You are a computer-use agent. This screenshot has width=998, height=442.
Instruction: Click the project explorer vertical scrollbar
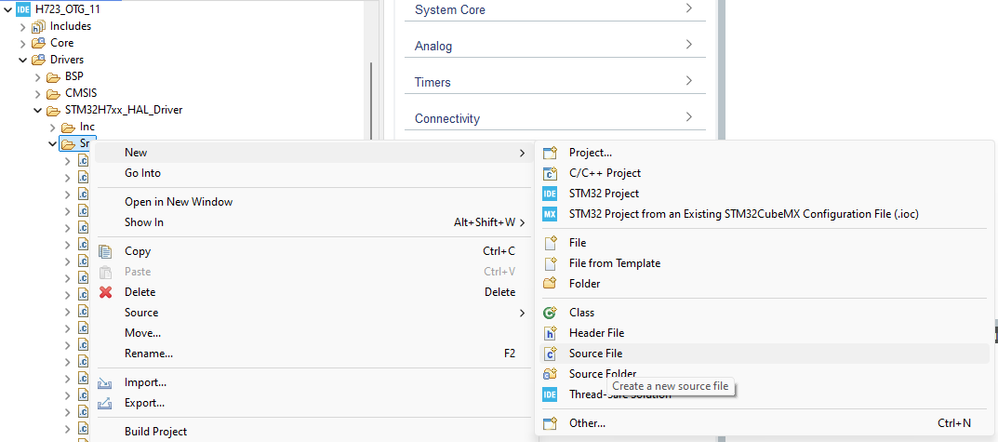371,102
